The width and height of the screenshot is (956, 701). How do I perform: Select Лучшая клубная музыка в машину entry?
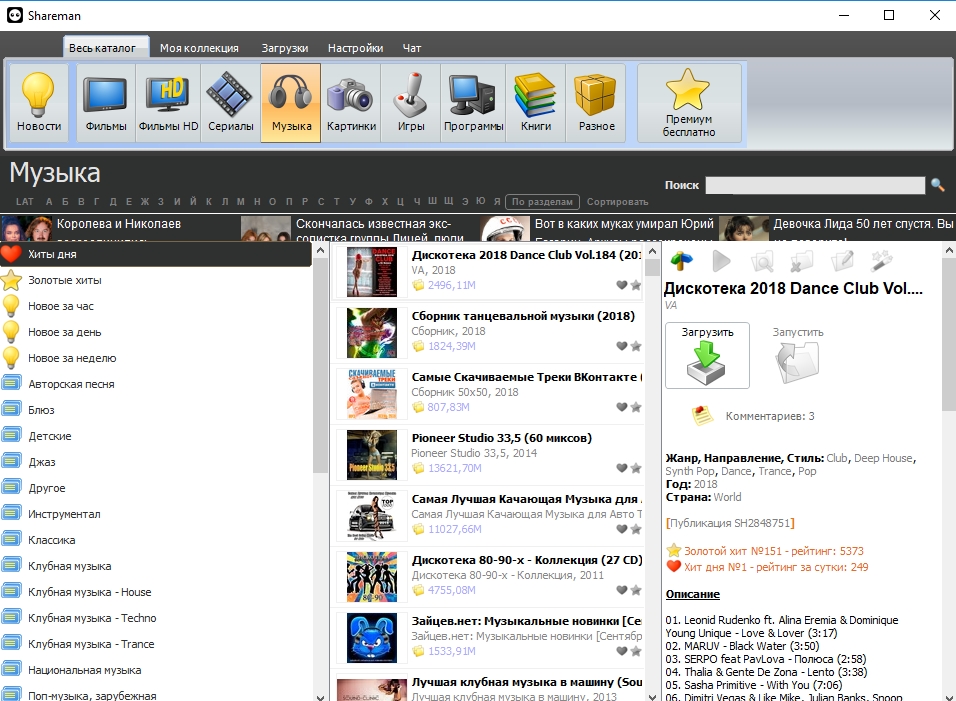point(488,687)
